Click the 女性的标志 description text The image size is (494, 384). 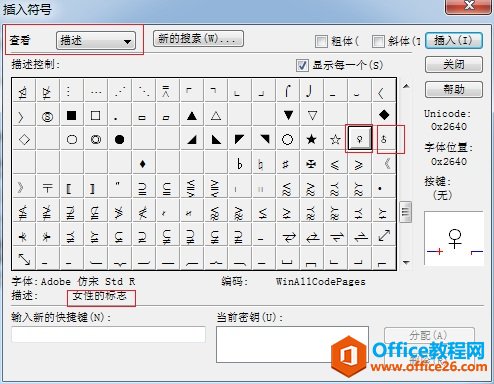point(99,296)
